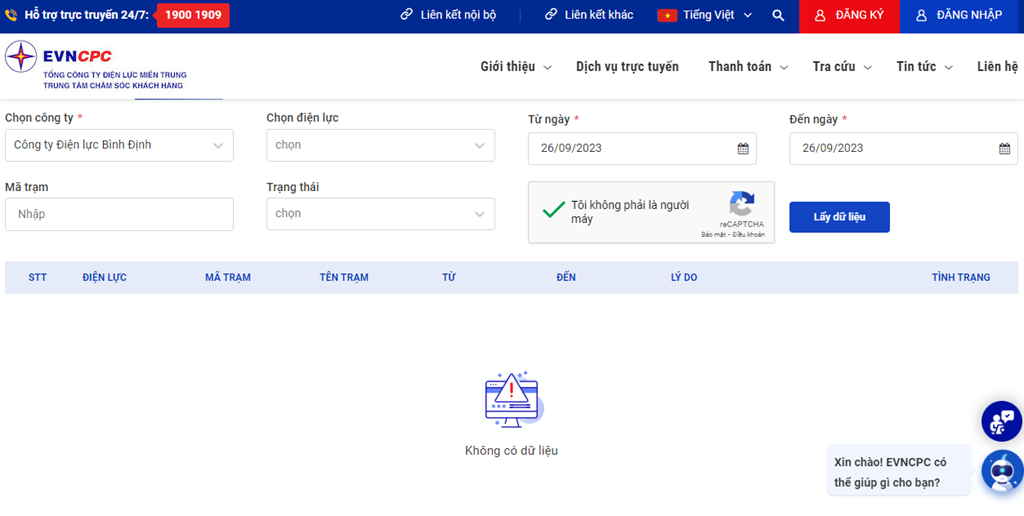The height and width of the screenshot is (516, 1024).
Task: Click the Liên kết nội bộ link
Action: [x=448, y=16]
